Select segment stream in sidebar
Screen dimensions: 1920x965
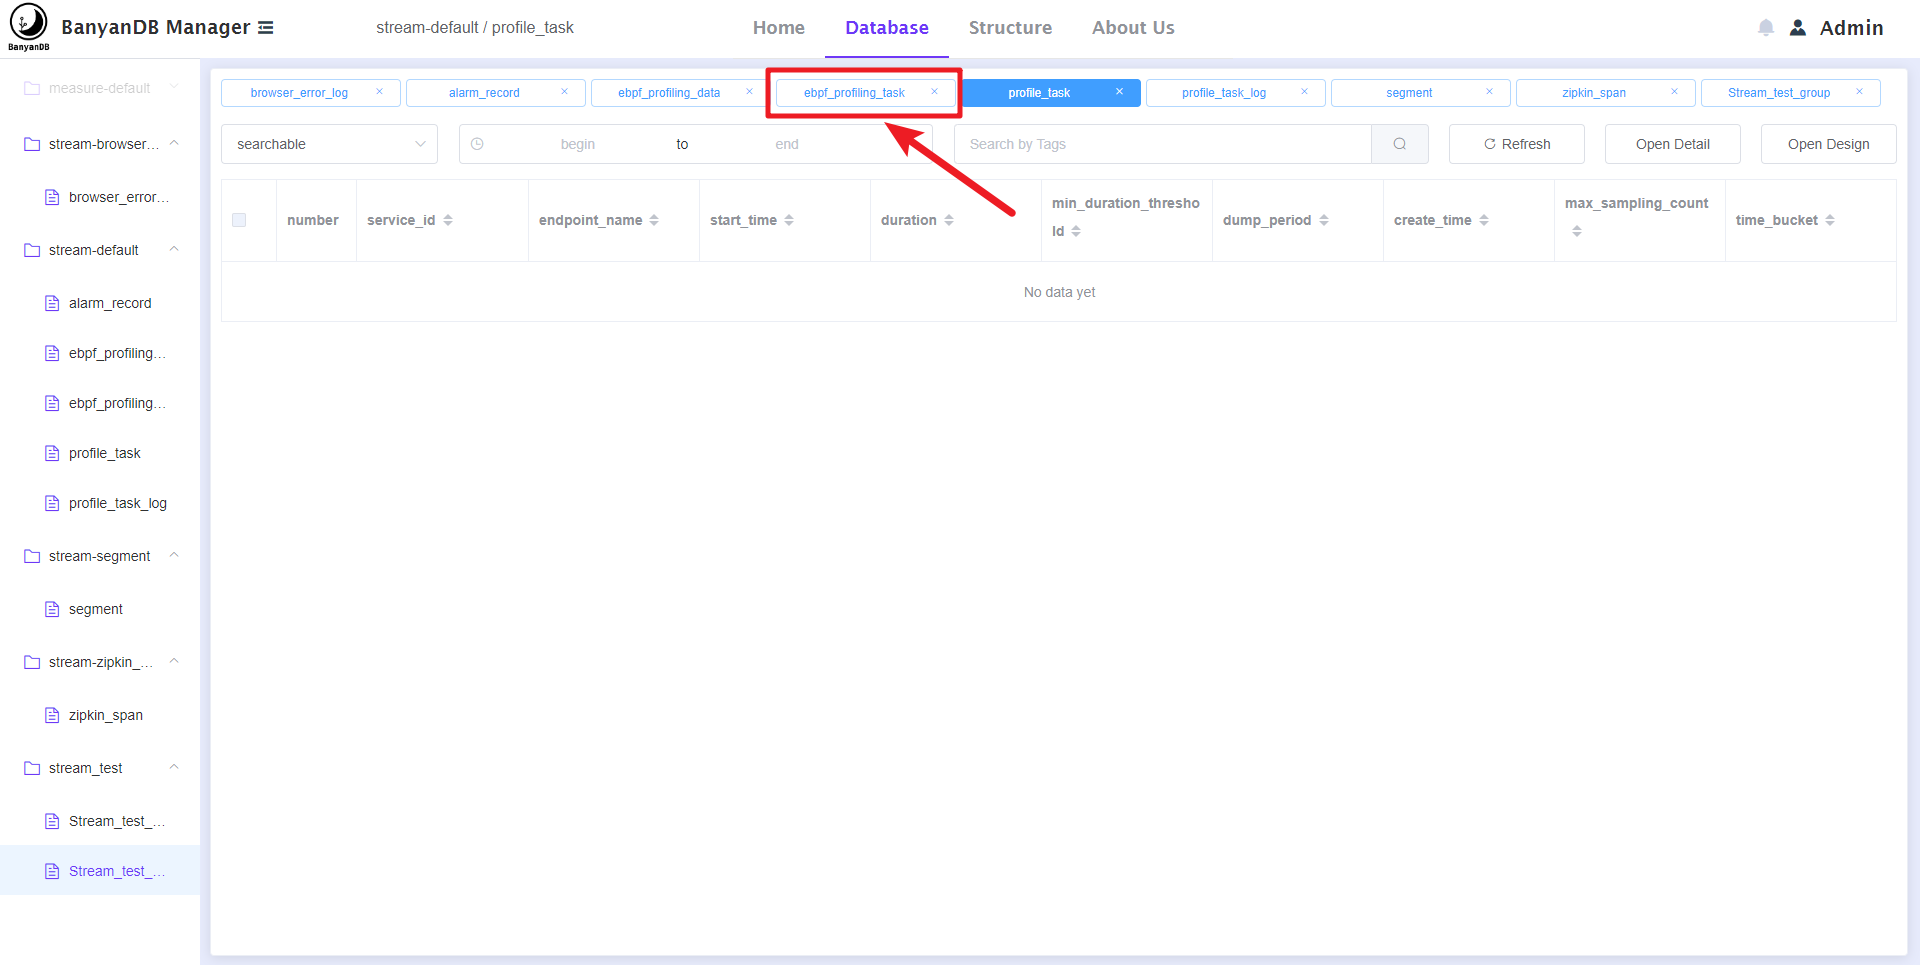click(x=100, y=609)
